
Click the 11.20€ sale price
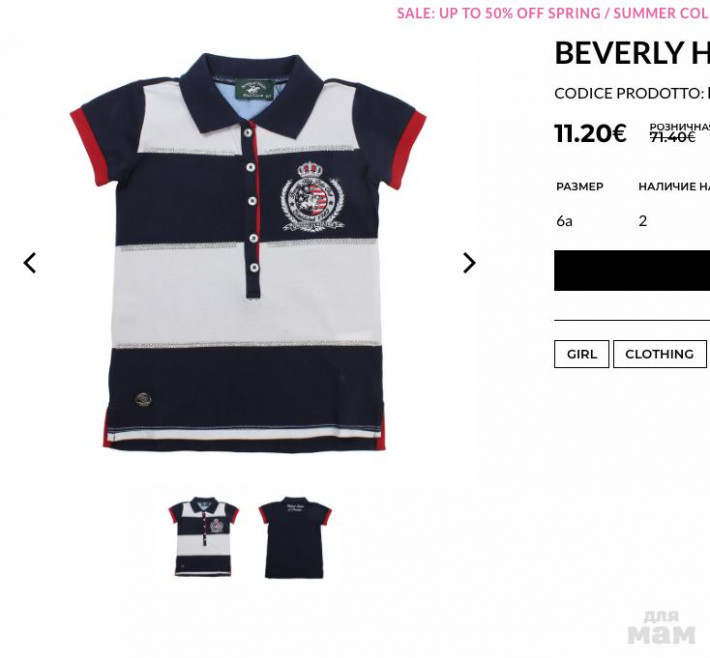[590, 133]
